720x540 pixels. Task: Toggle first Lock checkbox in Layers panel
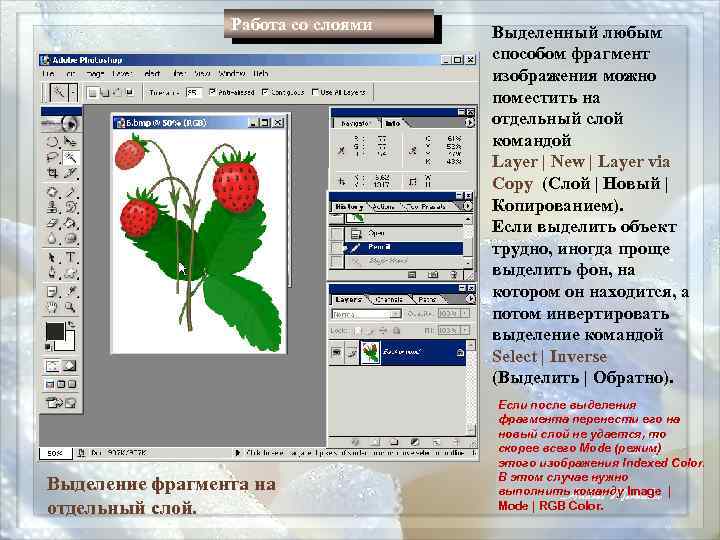(358, 331)
